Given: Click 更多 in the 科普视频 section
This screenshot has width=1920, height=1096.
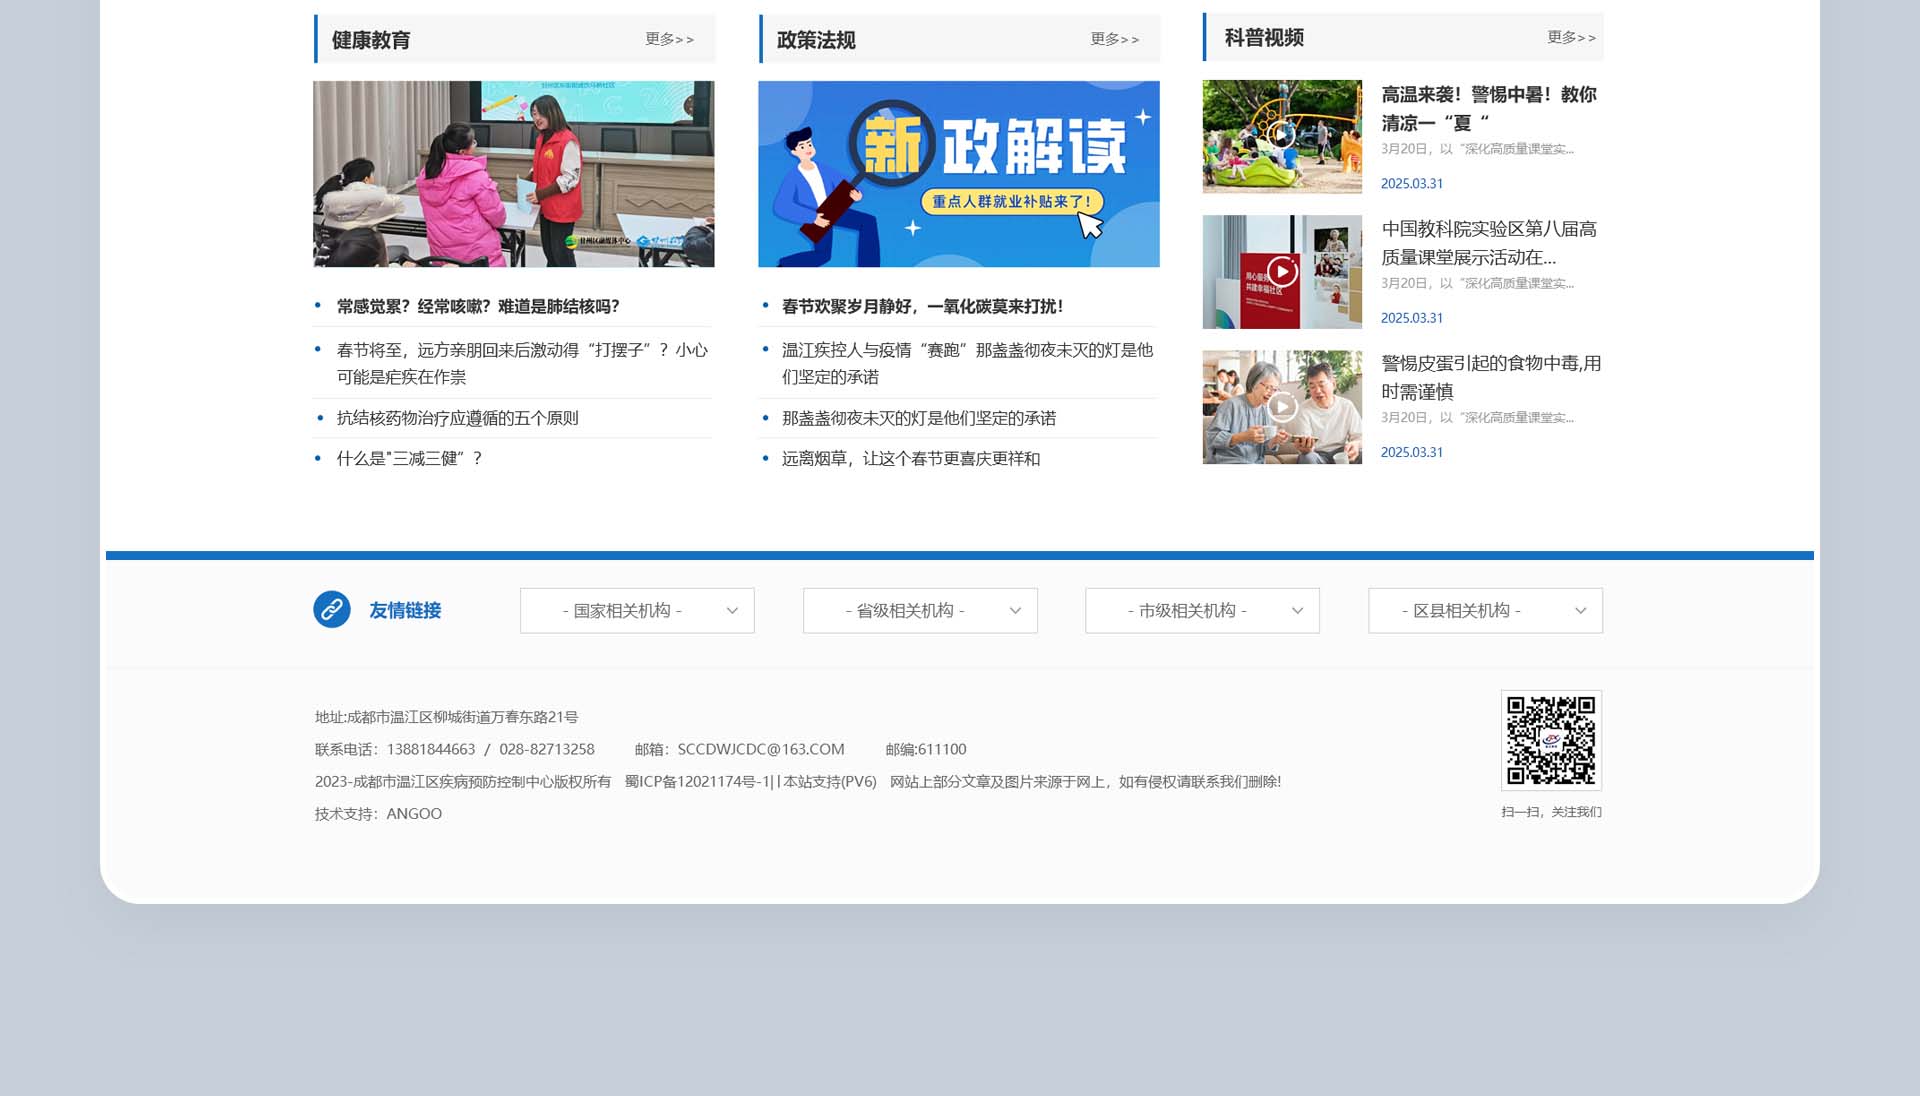Looking at the screenshot, I should coord(1571,37).
